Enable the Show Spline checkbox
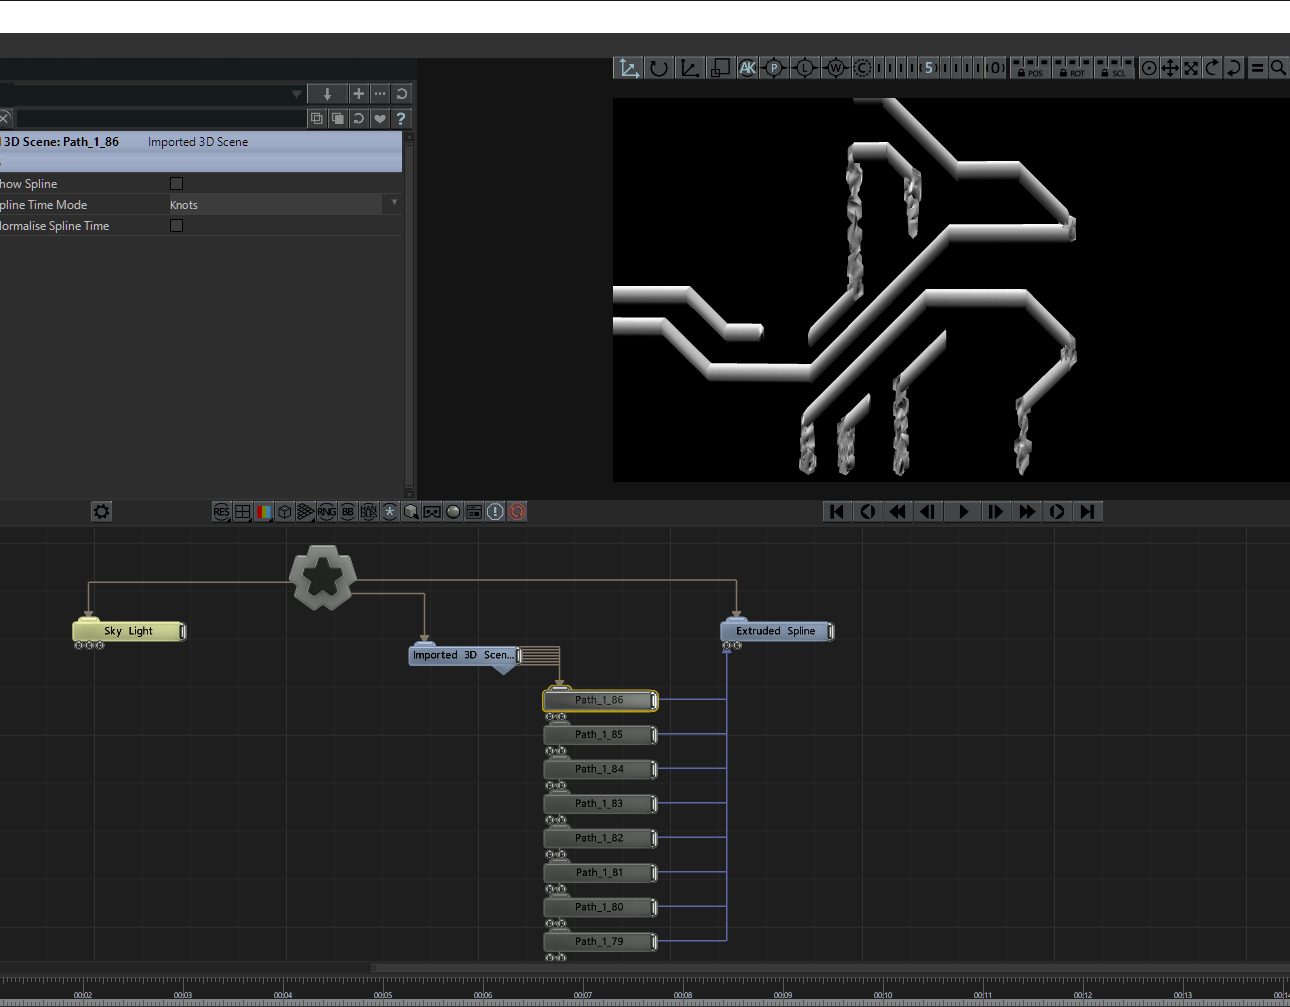Image resolution: width=1290 pixels, height=1007 pixels. 176,183
